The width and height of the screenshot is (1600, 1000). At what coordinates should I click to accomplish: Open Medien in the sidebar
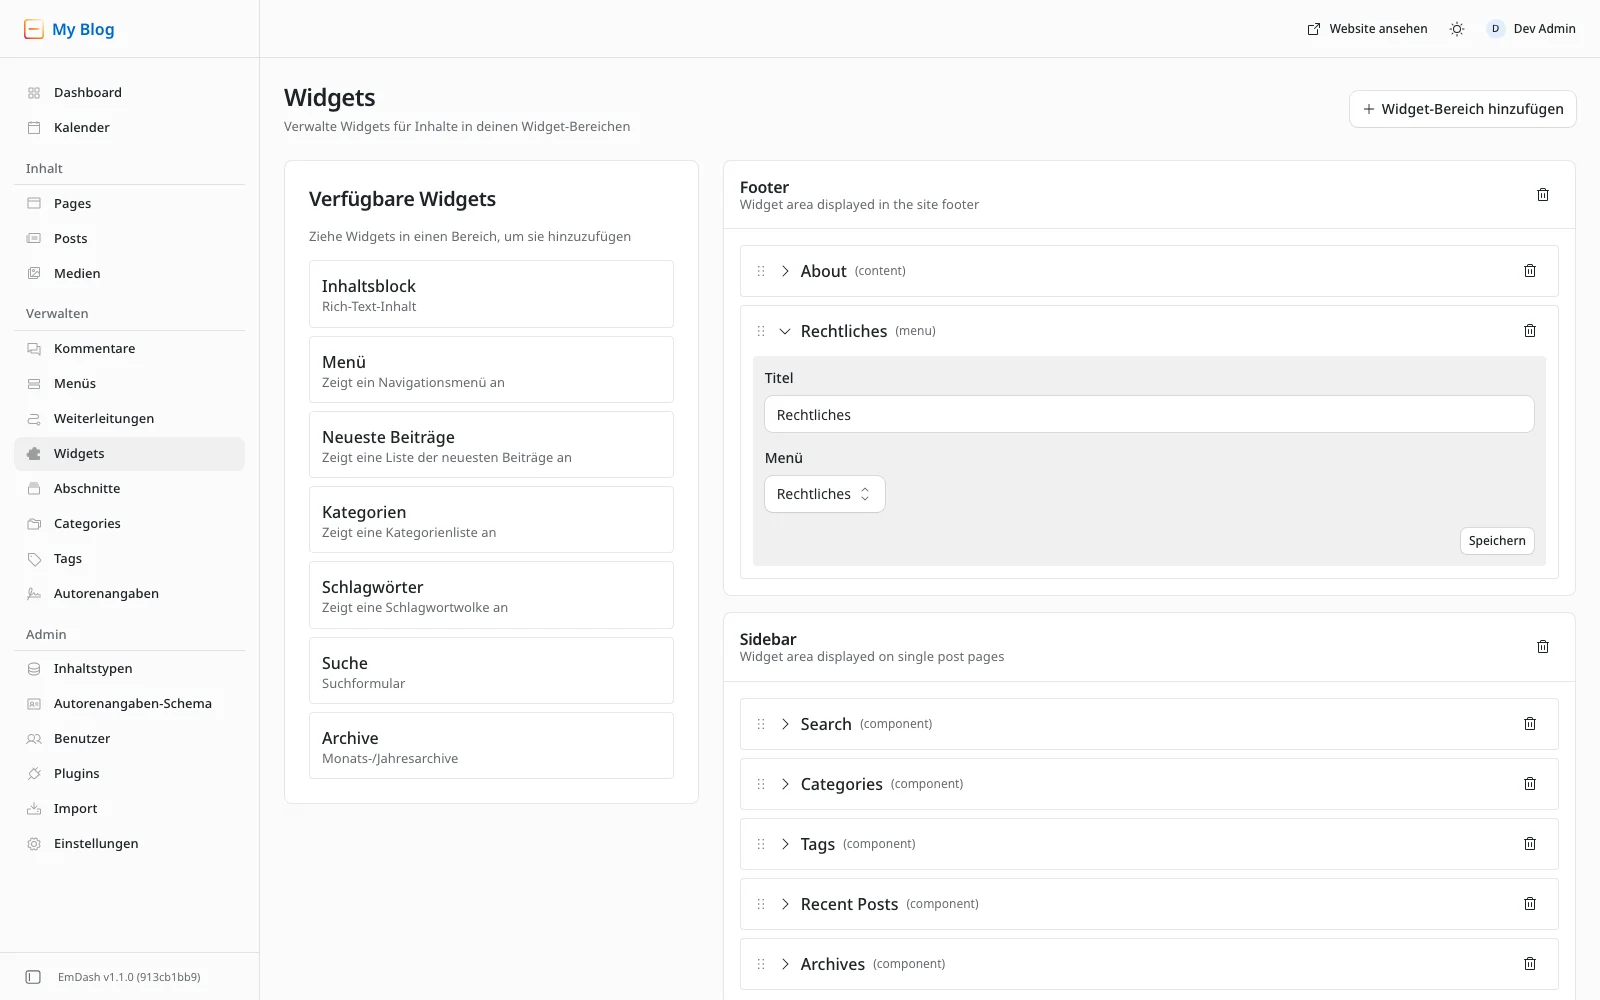130,274
